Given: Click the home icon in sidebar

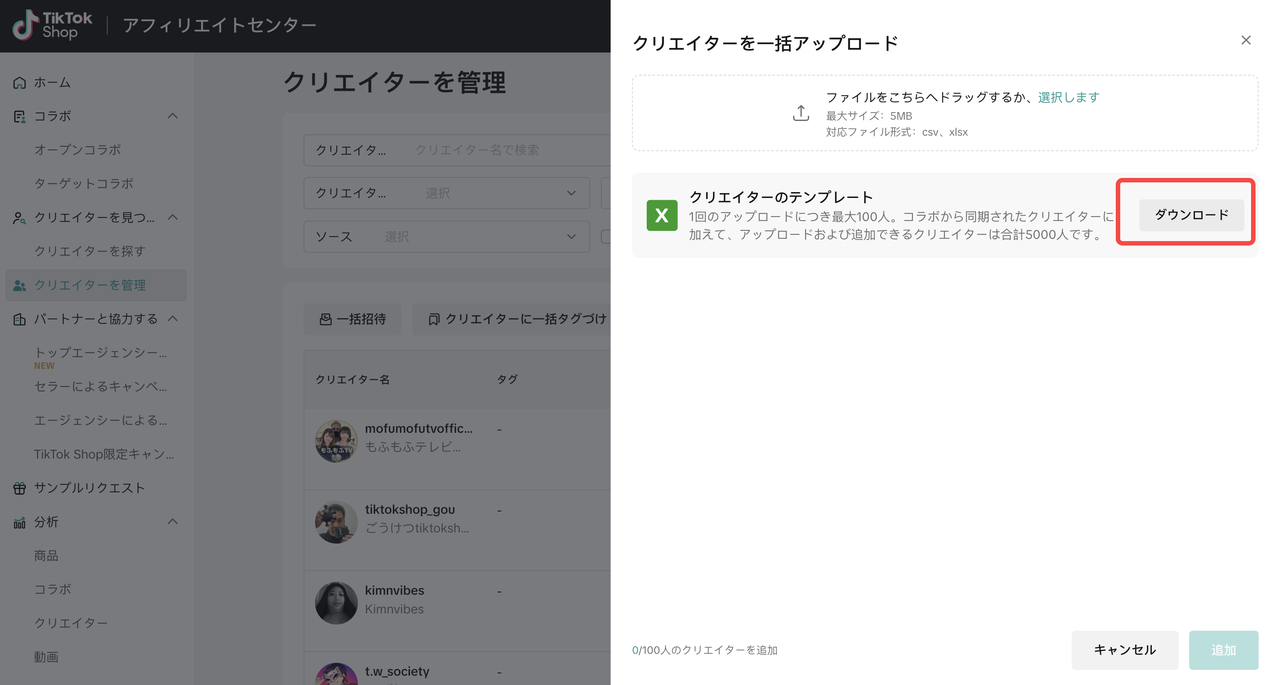Looking at the screenshot, I should tap(19, 82).
